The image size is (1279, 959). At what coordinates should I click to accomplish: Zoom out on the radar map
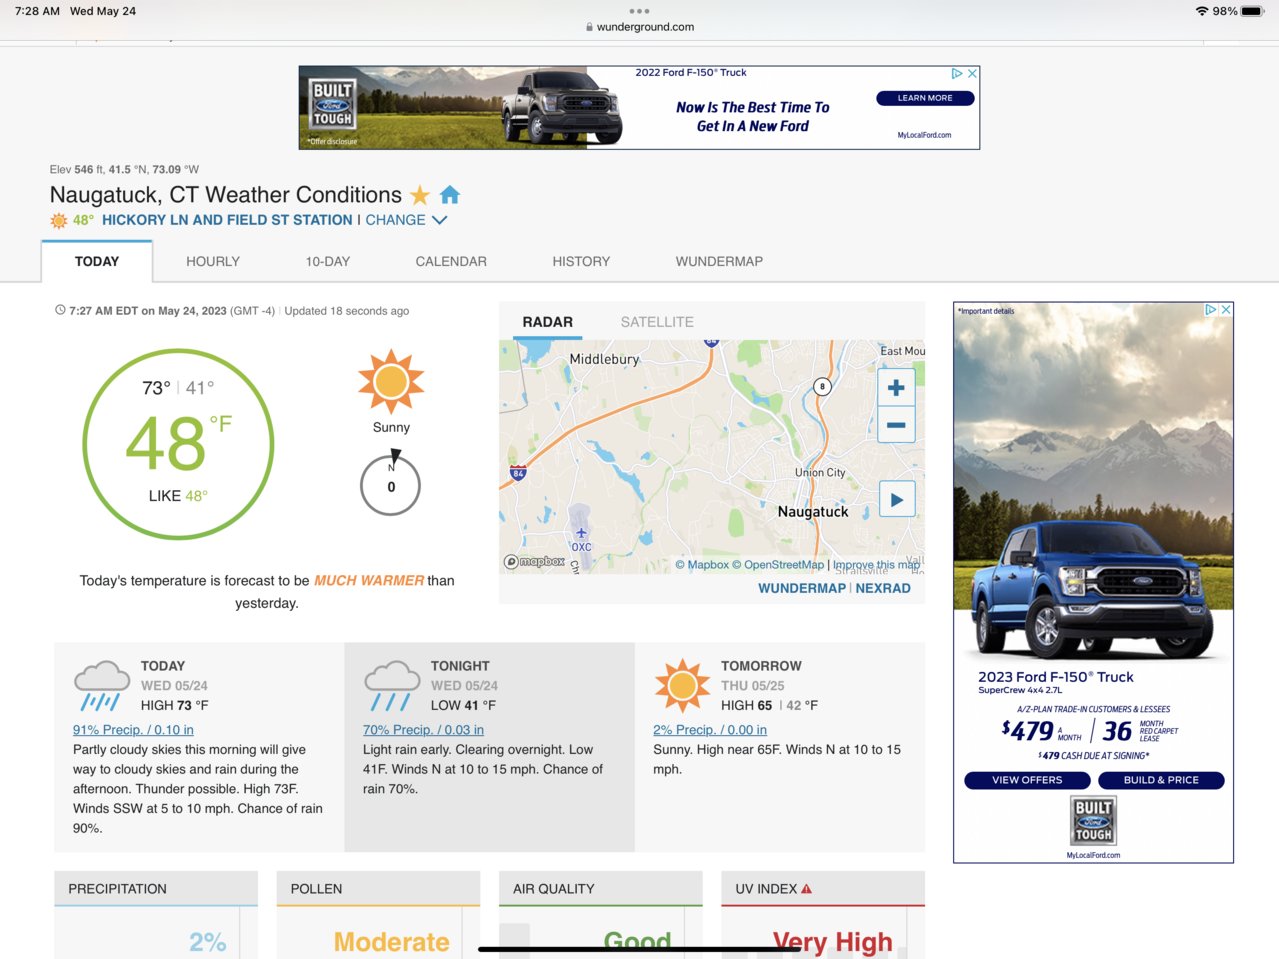click(x=896, y=425)
